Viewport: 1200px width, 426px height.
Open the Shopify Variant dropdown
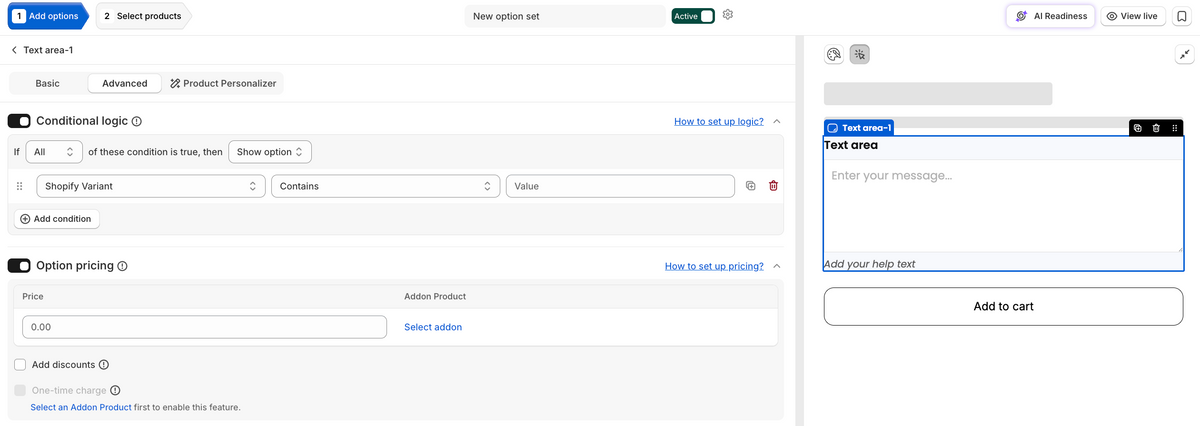click(150, 186)
